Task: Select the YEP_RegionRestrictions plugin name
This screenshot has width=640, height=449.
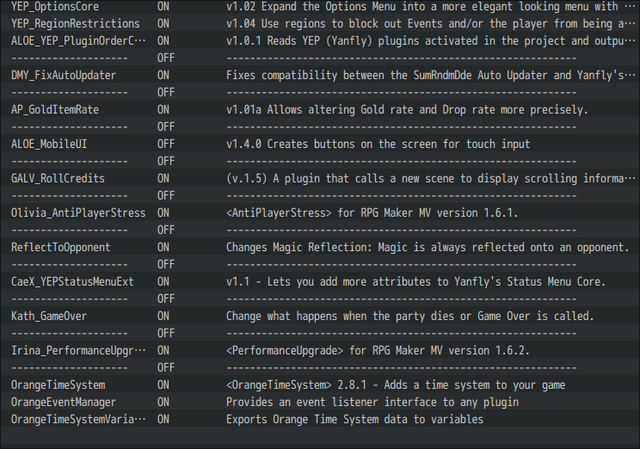Action: tap(75, 24)
